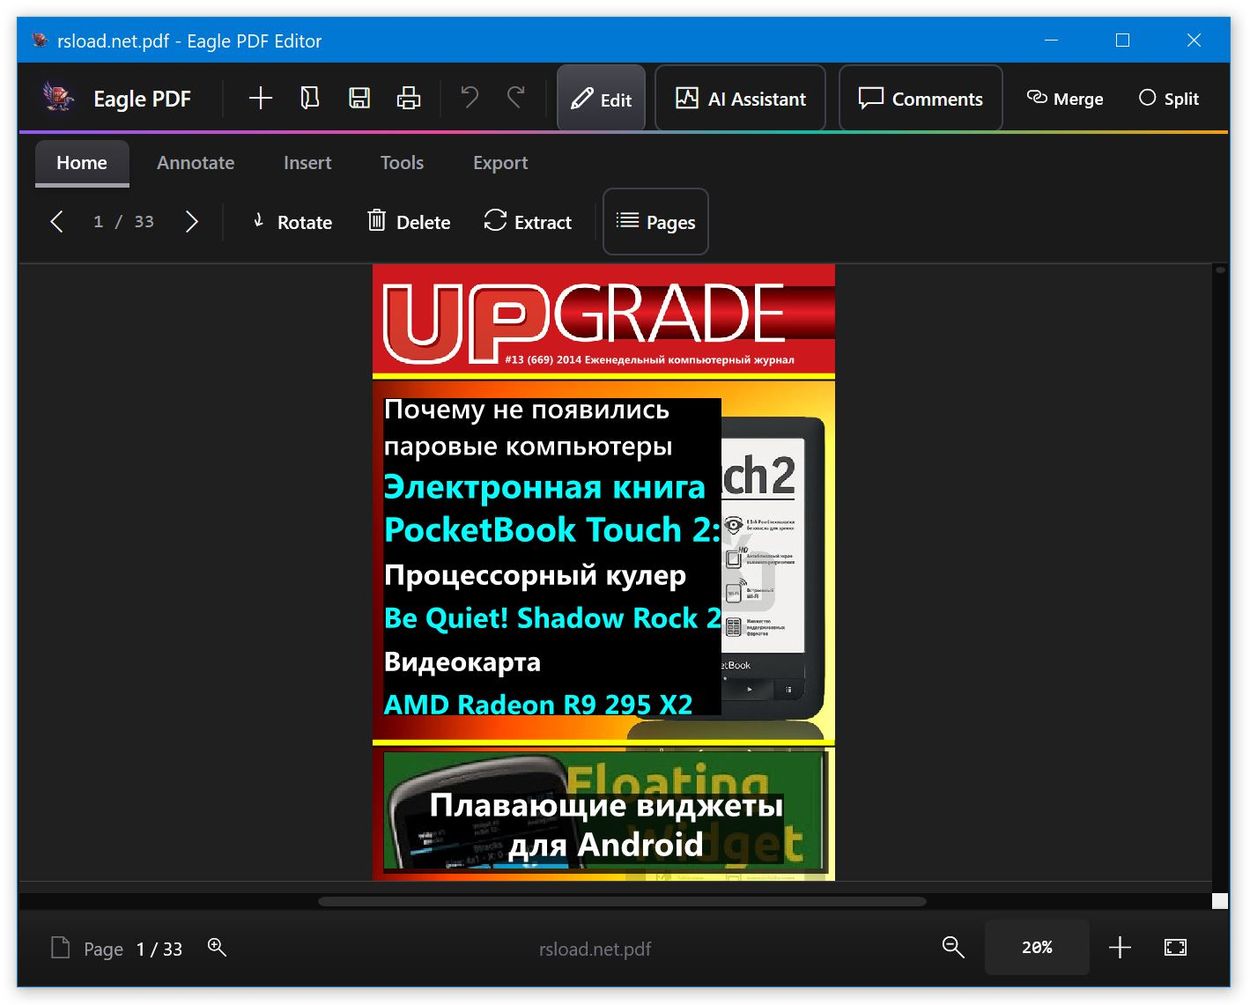Print the document via printer icon

pyautogui.click(x=408, y=98)
